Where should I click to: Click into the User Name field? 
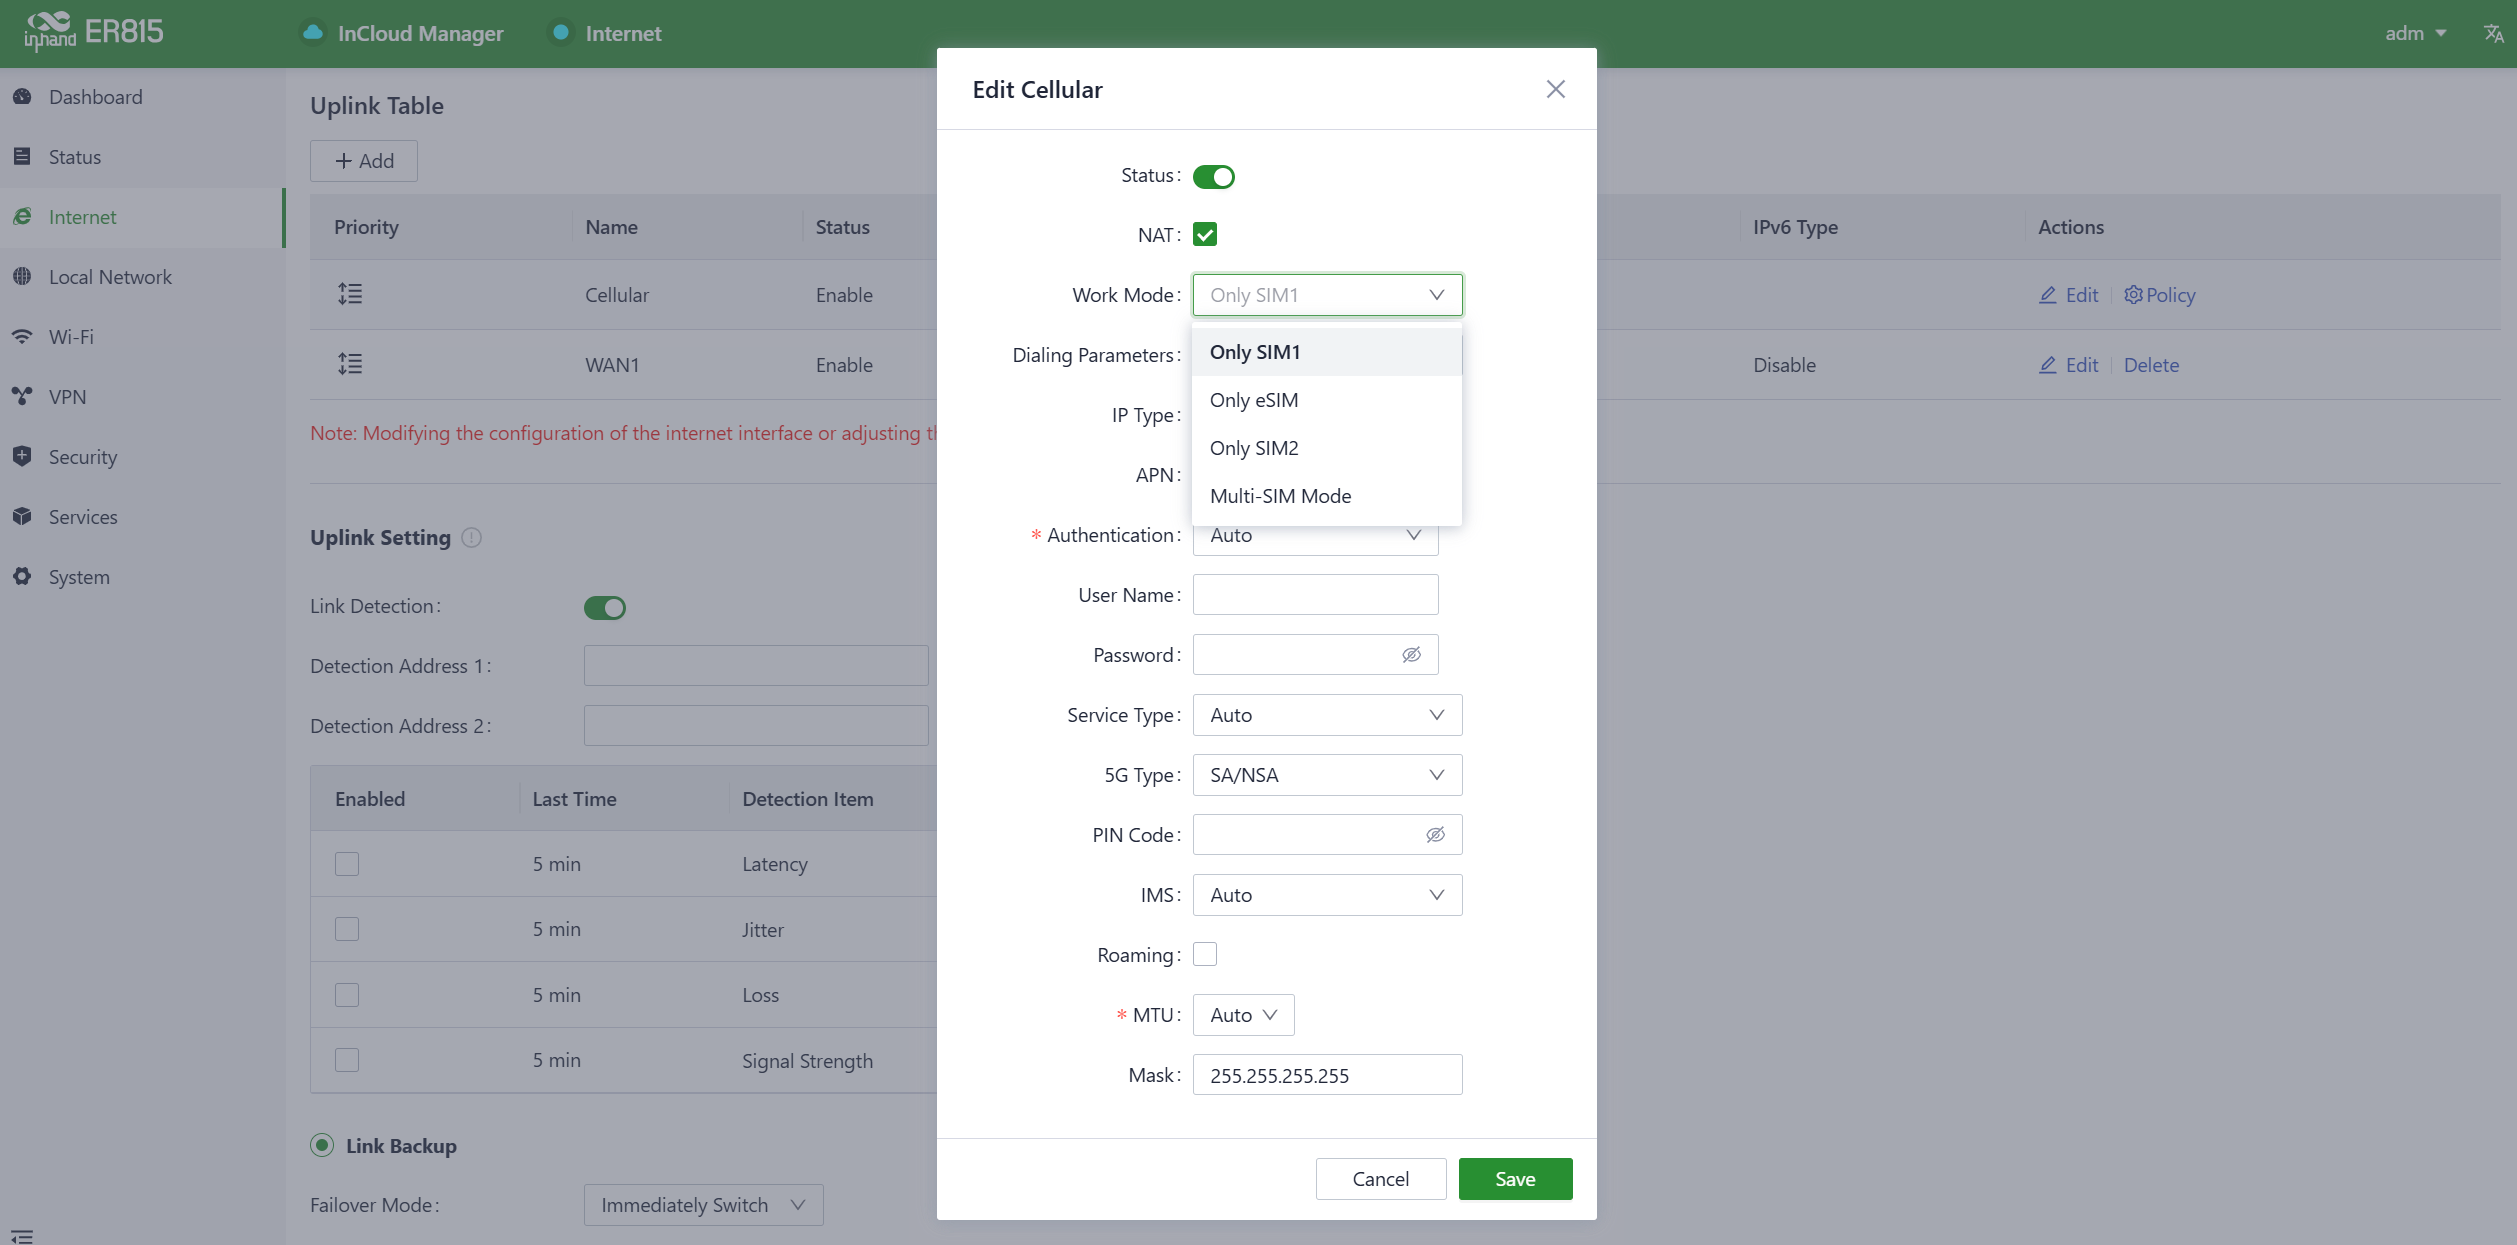[1314, 595]
